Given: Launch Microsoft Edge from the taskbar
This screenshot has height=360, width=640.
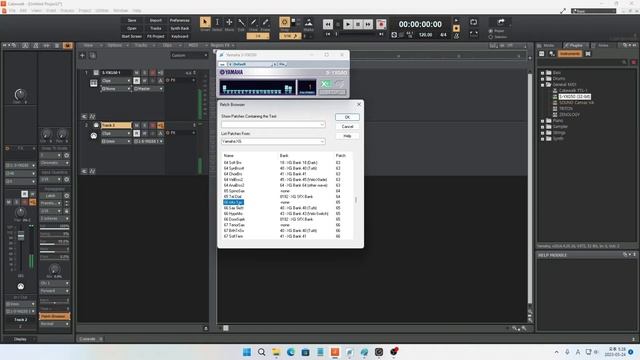Looking at the screenshot, I should pyautogui.click(x=291, y=352).
